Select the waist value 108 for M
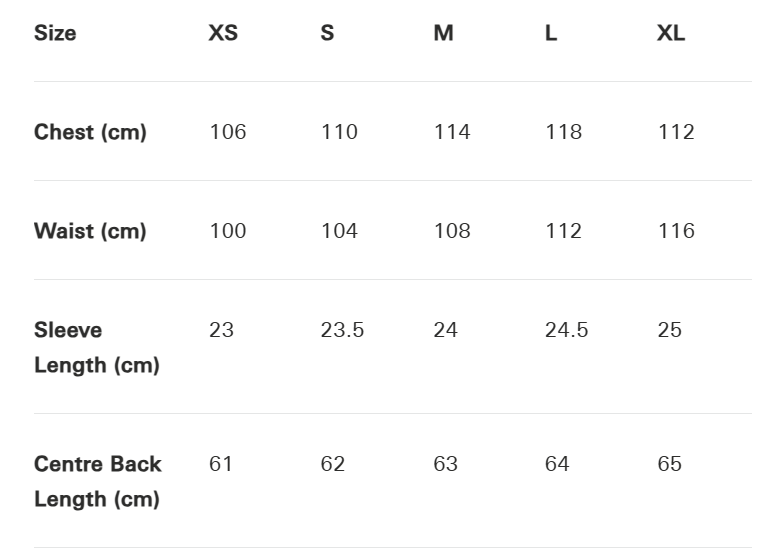760x552 pixels. (x=451, y=231)
